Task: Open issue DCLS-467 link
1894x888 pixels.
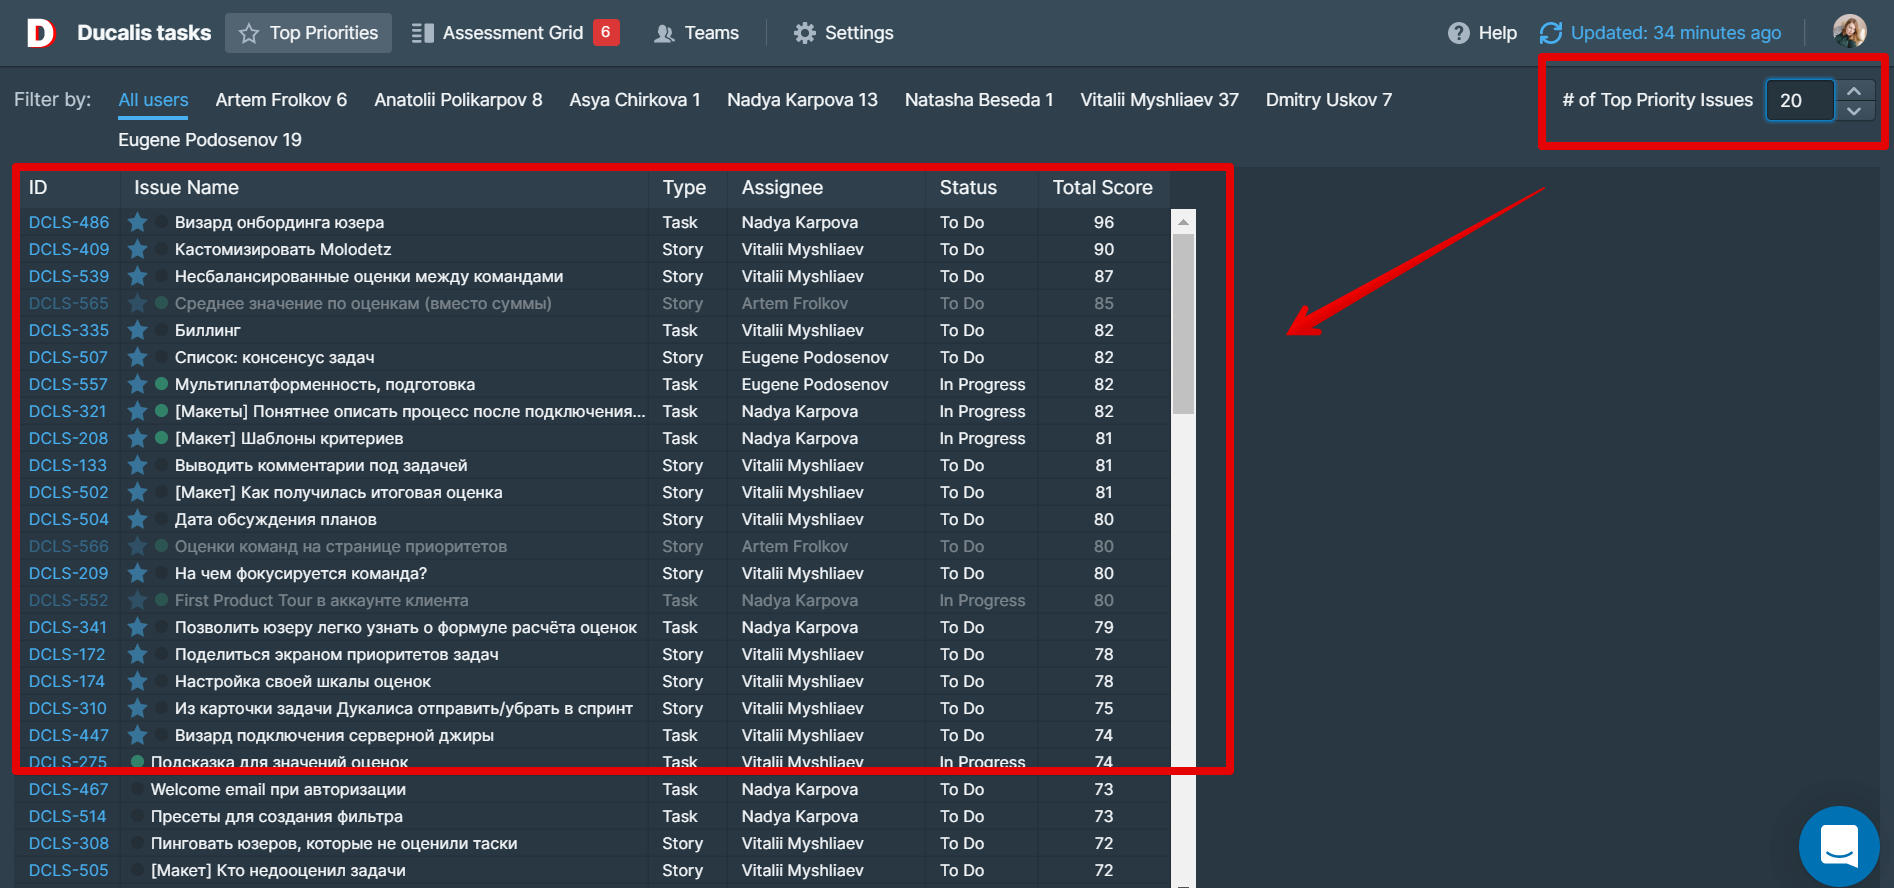Action: (68, 789)
